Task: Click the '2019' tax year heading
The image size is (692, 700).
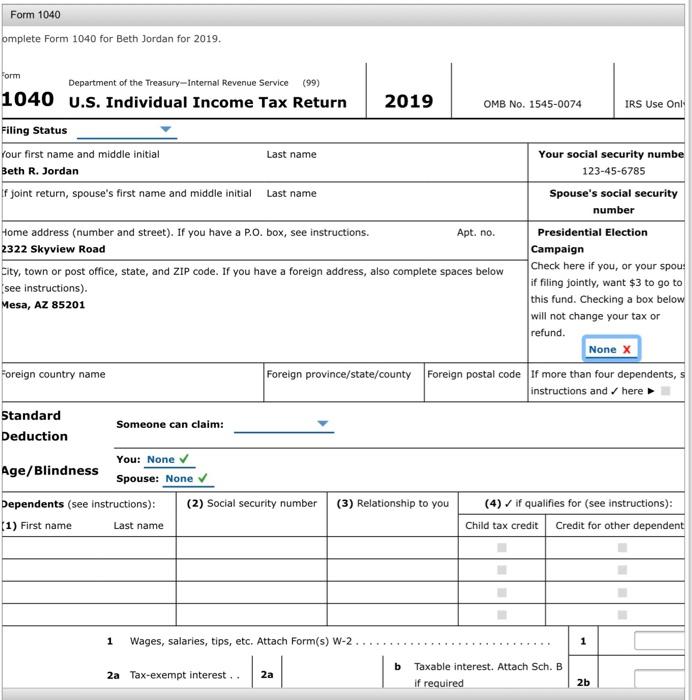Action: click(x=409, y=101)
